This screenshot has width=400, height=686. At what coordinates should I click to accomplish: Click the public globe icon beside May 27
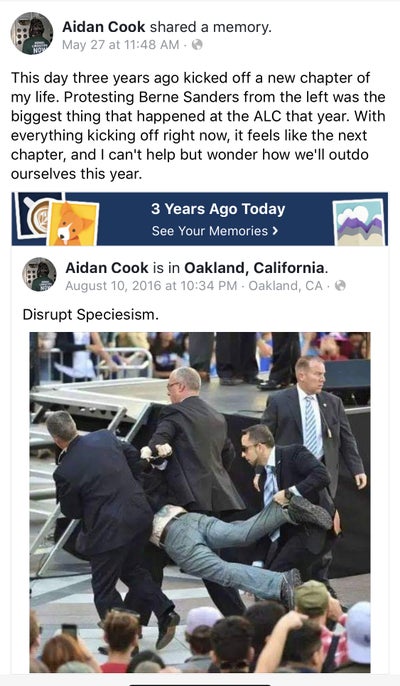click(x=197, y=45)
